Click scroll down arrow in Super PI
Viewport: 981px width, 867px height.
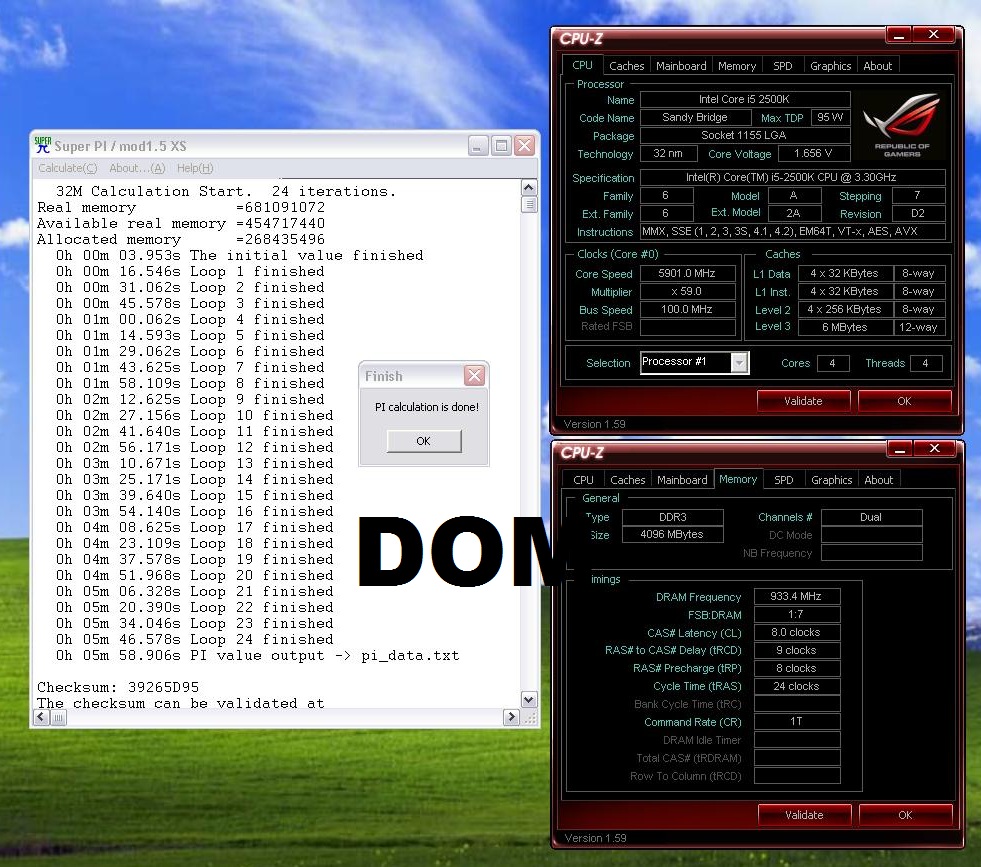click(529, 700)
